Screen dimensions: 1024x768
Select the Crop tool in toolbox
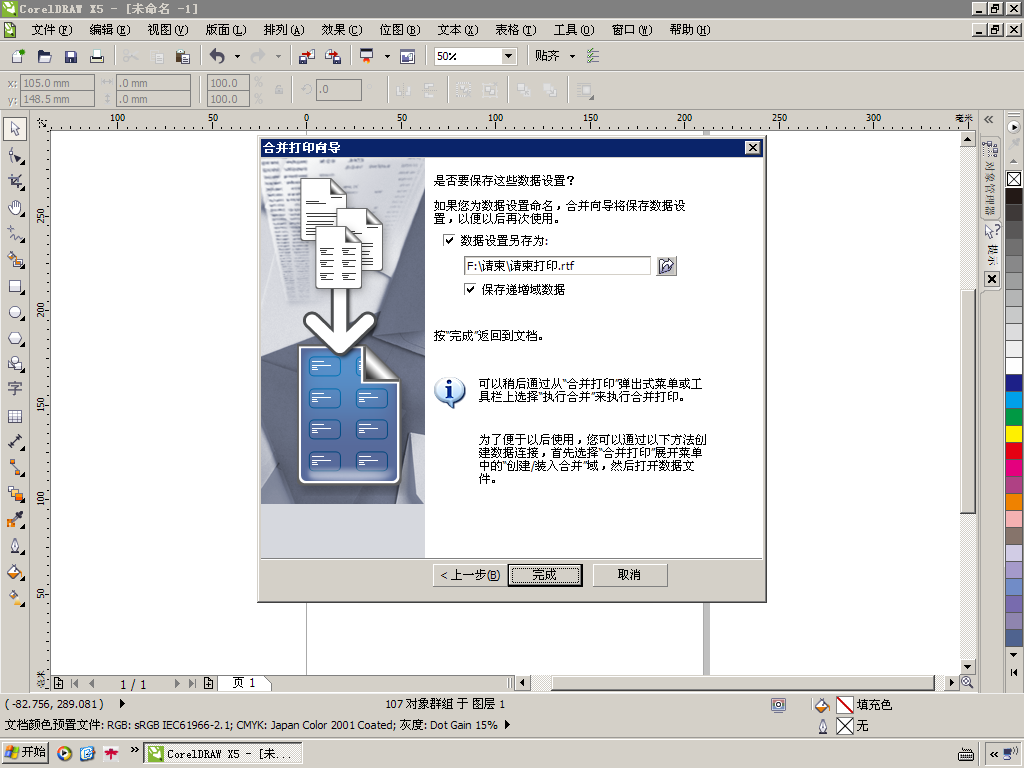pyautogui.click(x=15, y=182)
